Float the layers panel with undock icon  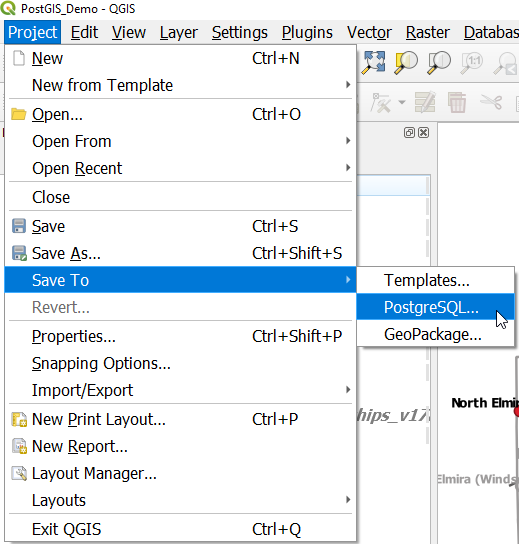coord(409,133)
